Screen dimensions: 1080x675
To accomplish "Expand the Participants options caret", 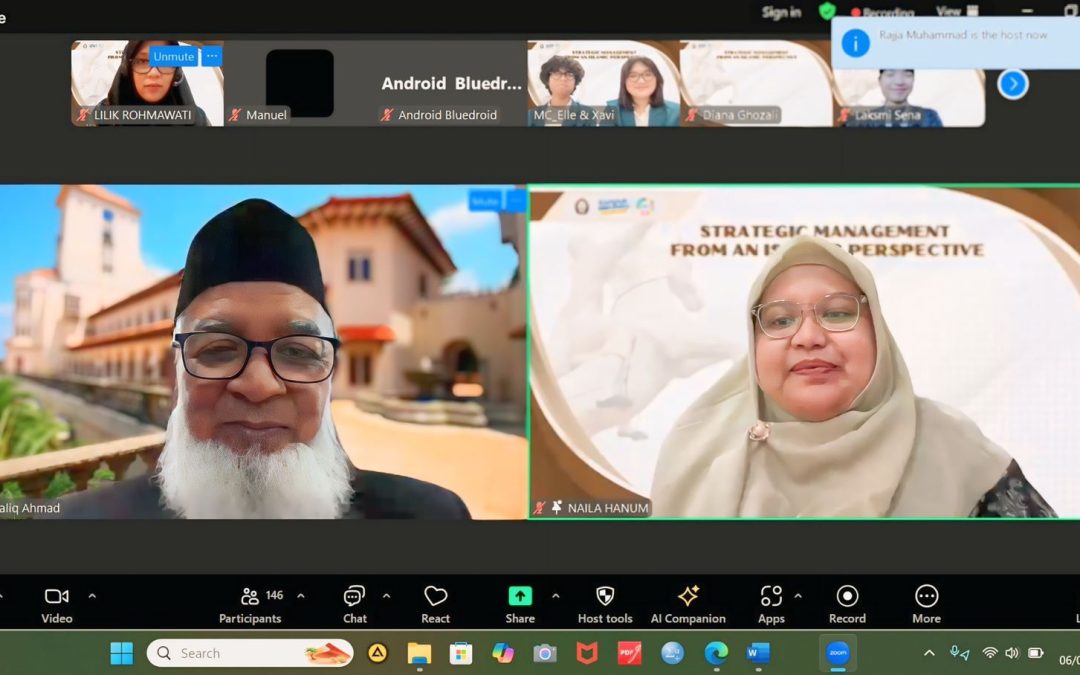I will point(301,596).
